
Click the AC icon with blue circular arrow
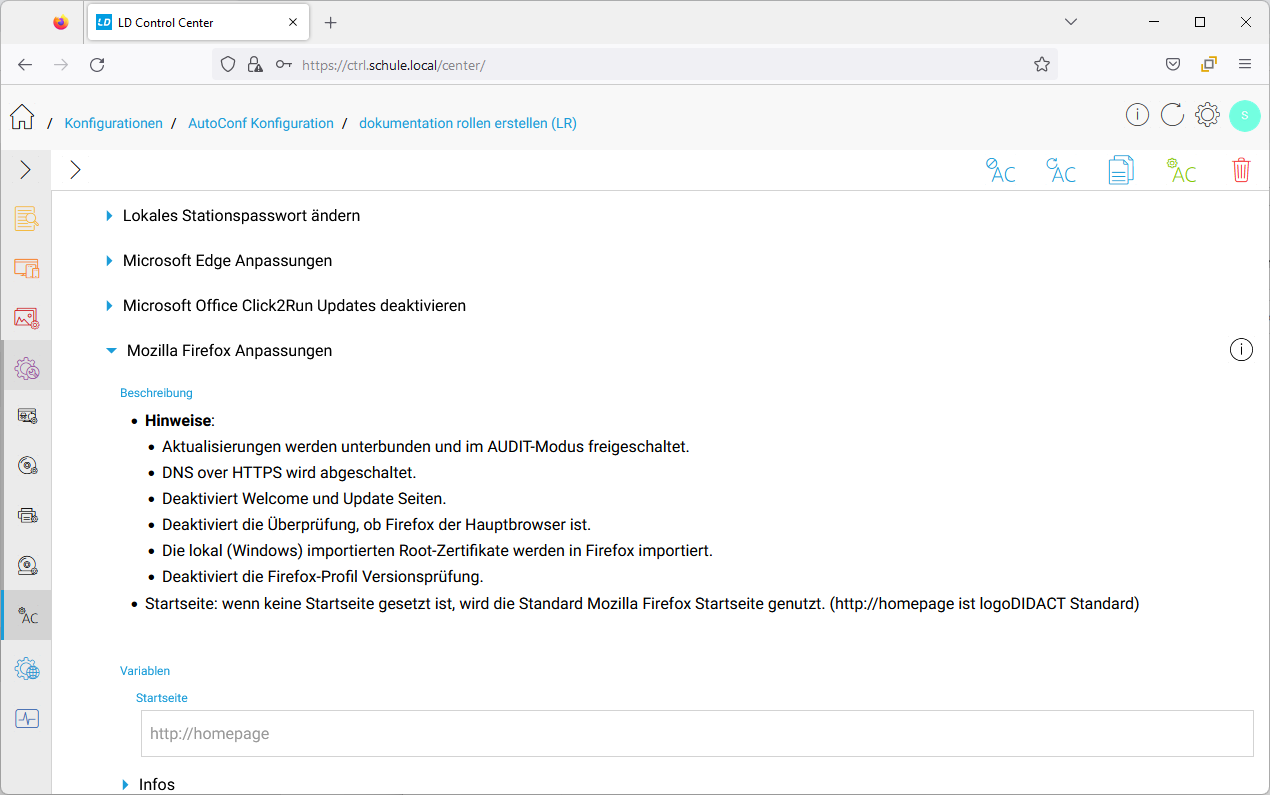coord(1060,170)
